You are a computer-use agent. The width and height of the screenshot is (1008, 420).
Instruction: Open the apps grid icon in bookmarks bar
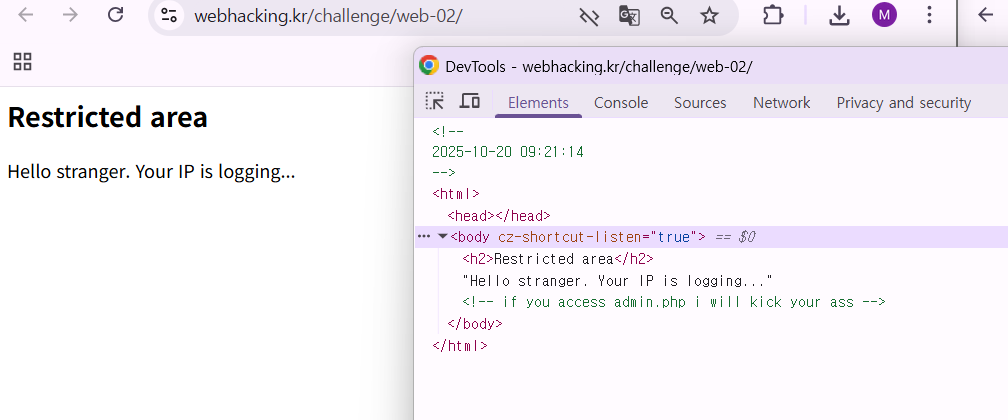(x=22, y=62)
